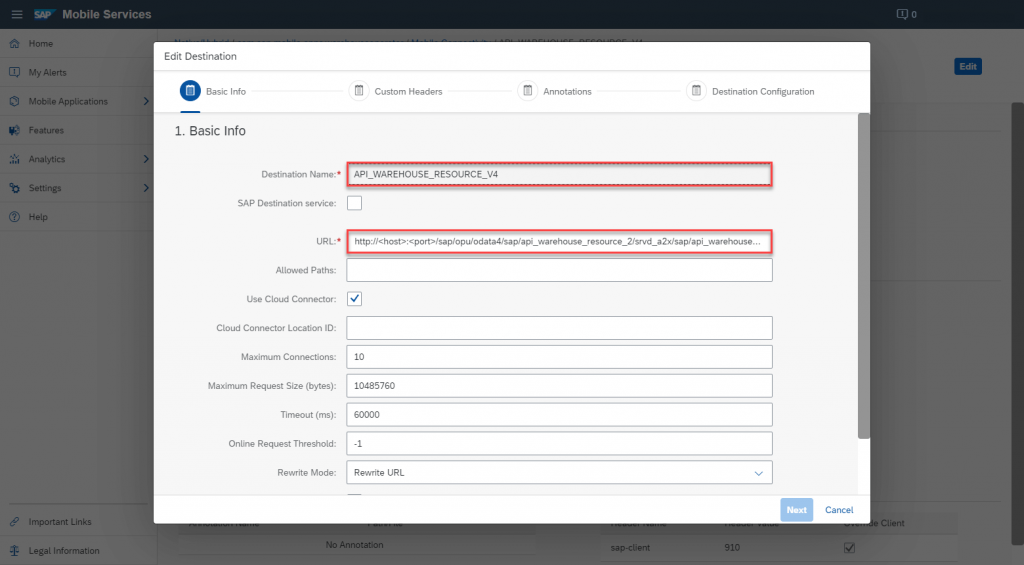Focus the Allowed Paths field
1024x565 pixels.
[x=559, y=270]
